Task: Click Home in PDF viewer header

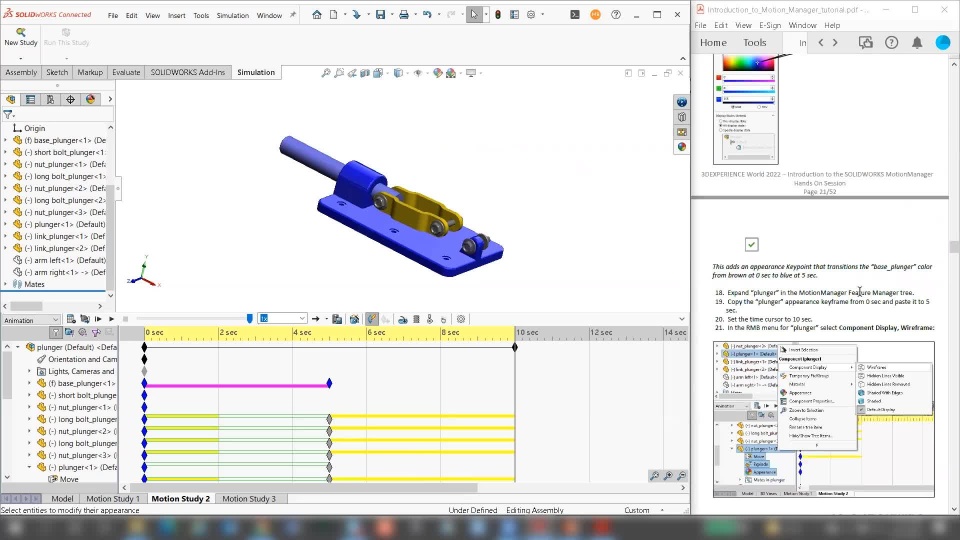Action: 713,42
